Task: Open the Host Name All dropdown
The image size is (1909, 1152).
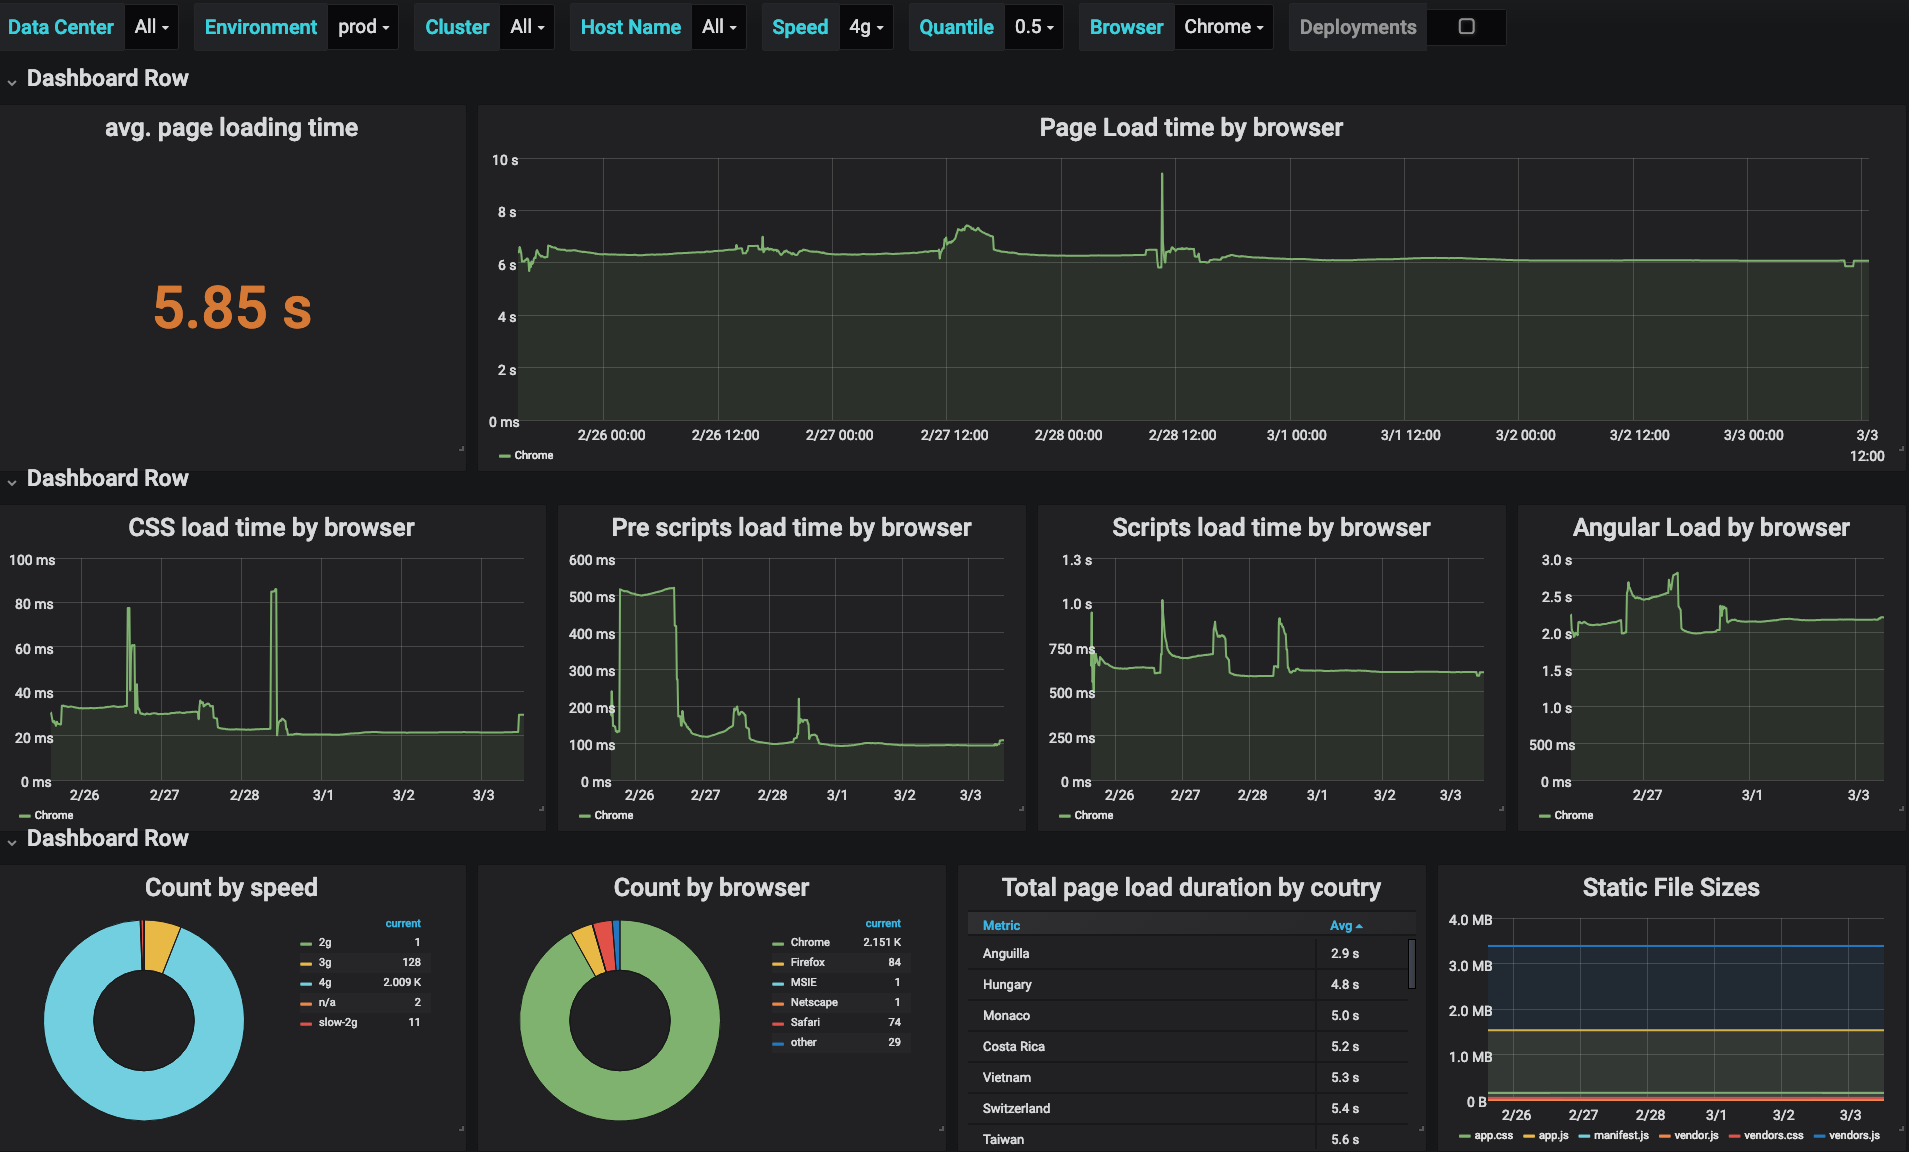Action: pos(719,27)
